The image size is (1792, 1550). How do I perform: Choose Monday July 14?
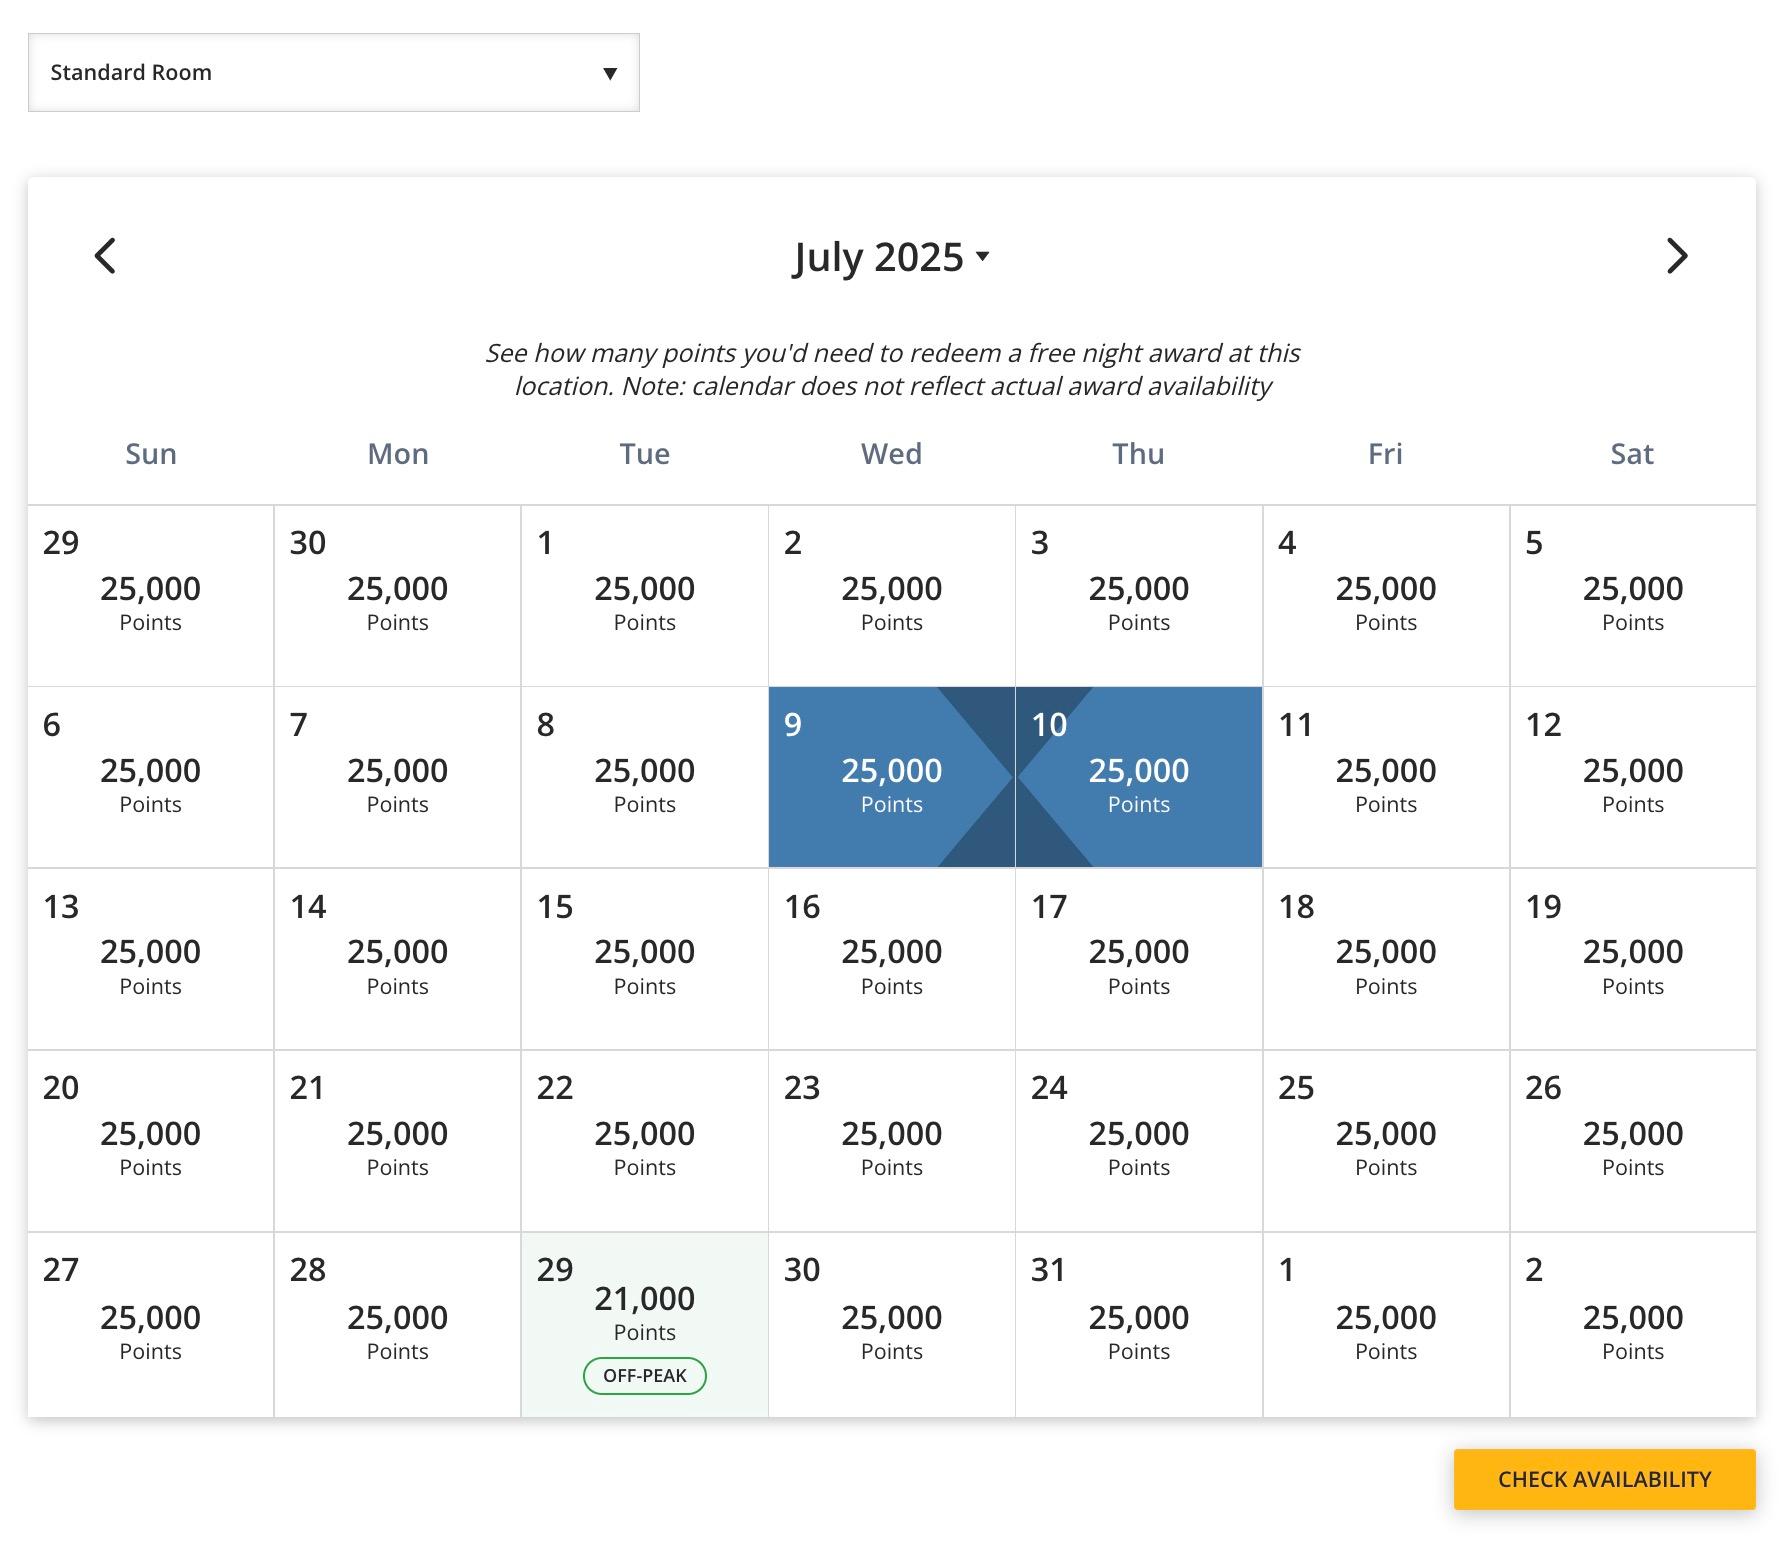click(x=397, y=959)
